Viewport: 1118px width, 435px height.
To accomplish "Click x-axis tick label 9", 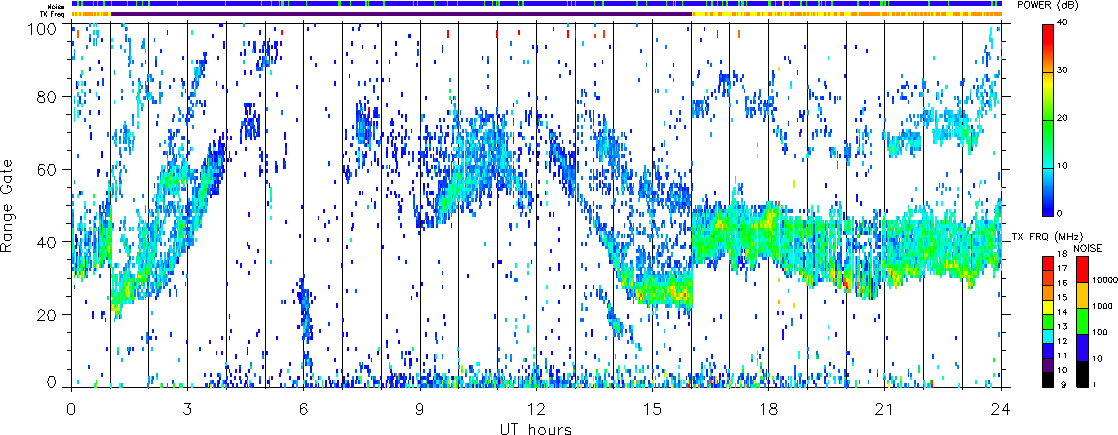I will click(x=420, y=409).
